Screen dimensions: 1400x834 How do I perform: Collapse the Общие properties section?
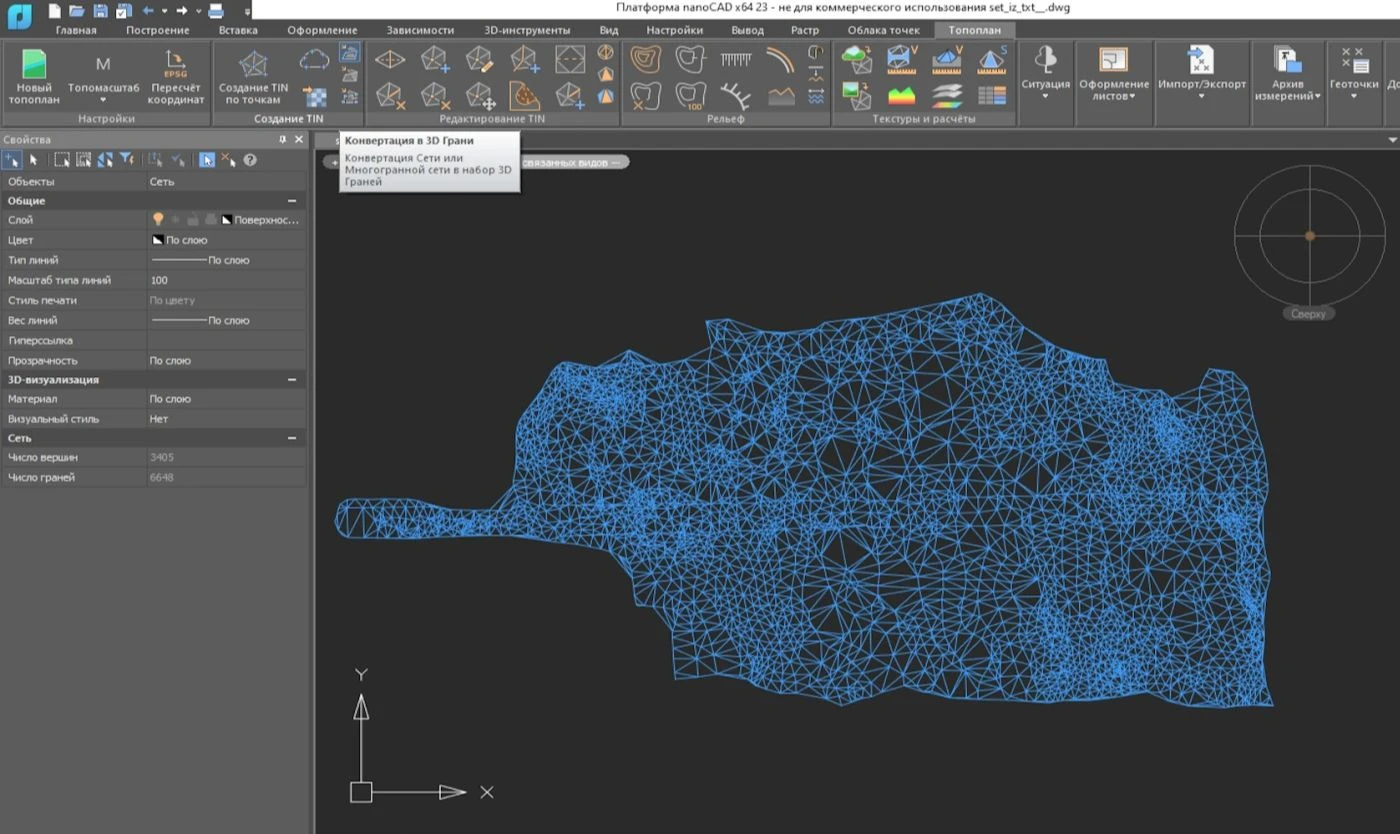292,201
